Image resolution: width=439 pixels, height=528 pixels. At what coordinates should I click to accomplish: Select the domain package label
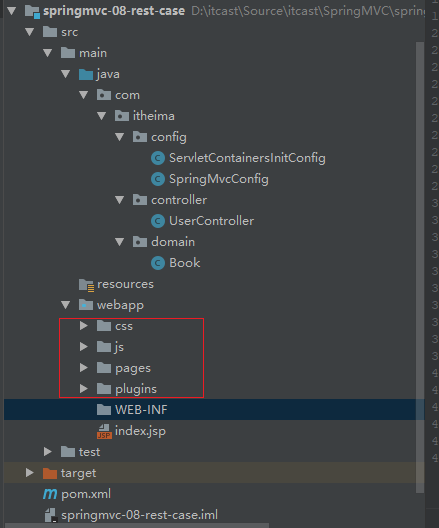coord(173,242)
